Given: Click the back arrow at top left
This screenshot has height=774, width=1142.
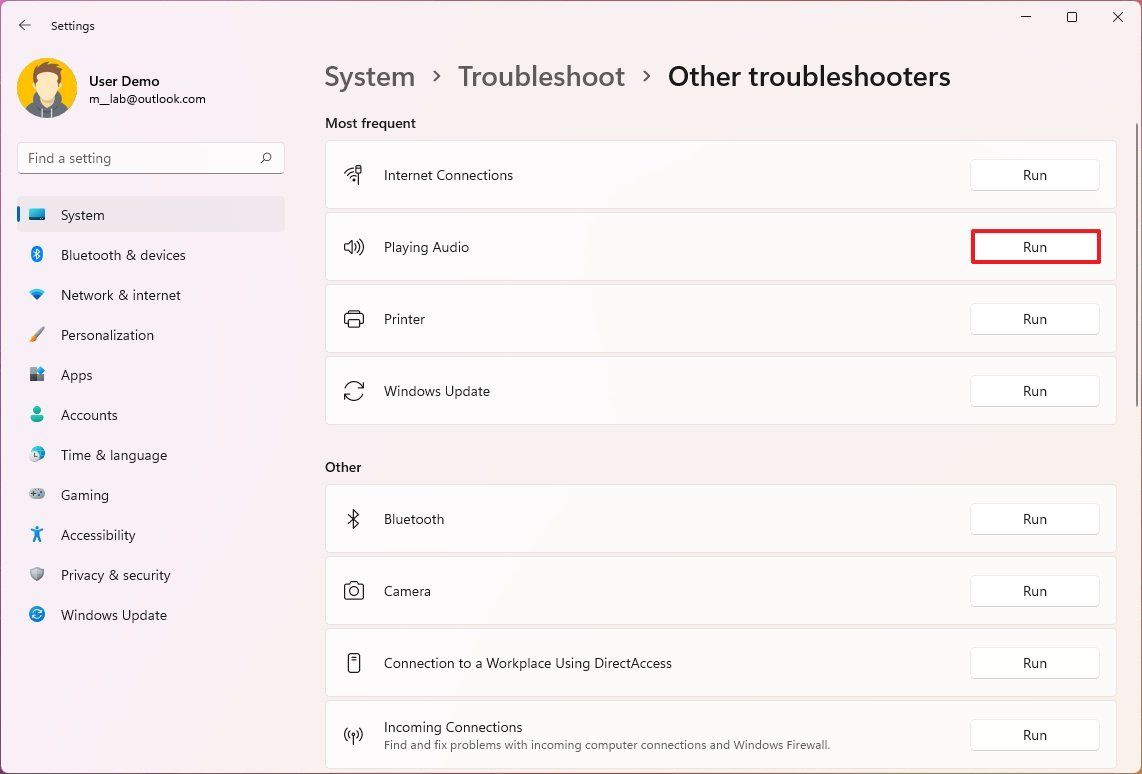Looking at the screenshot, I should 24,25.
